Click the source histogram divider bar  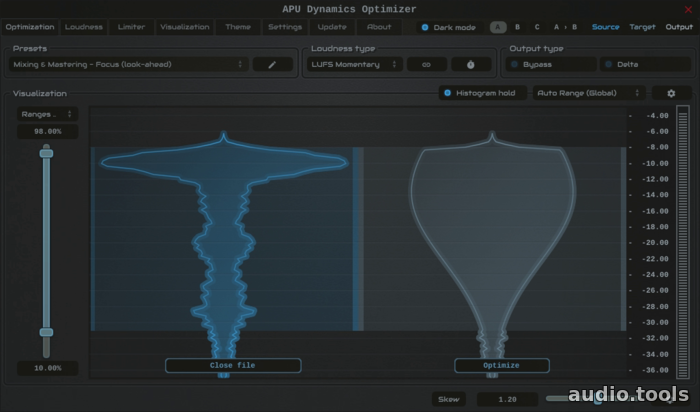click(x=358, y=239)
